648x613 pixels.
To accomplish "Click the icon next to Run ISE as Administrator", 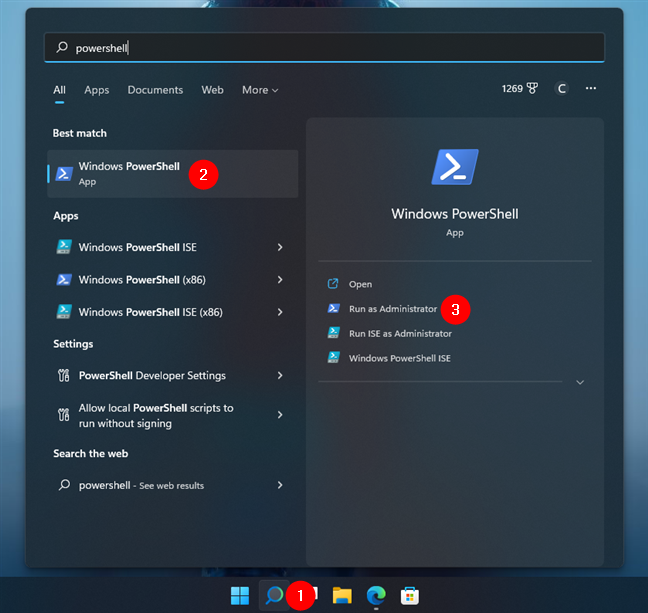I will tap(334, 333).
